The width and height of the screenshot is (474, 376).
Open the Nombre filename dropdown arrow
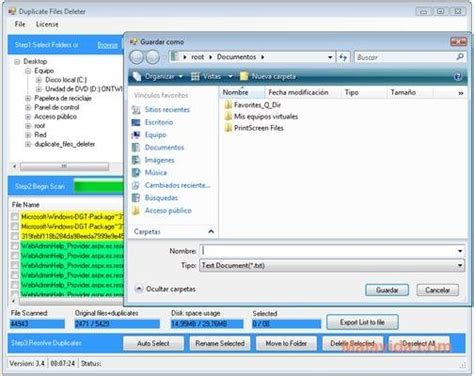[x=460, y=251]
